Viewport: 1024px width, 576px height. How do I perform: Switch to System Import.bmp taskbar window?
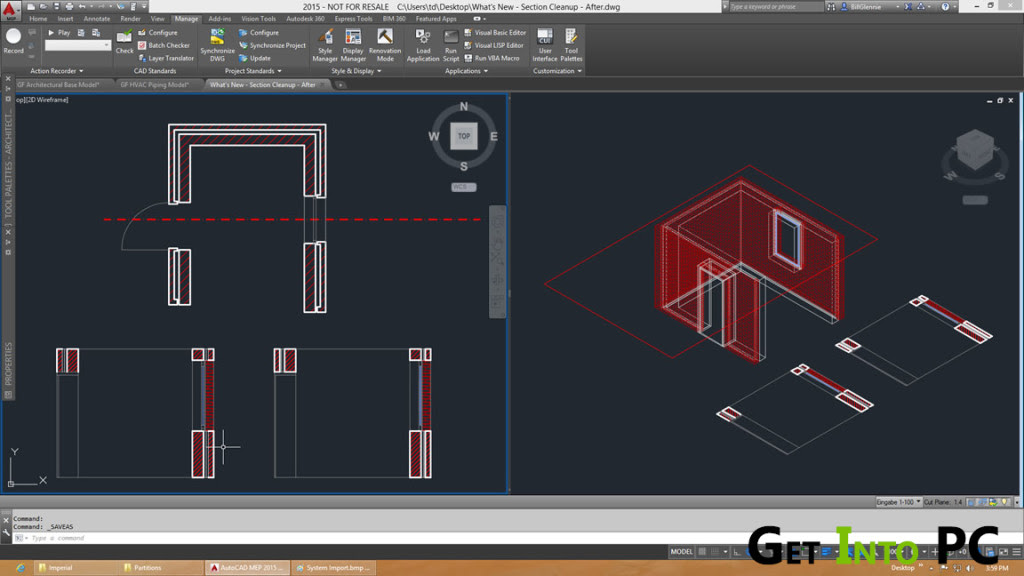click(334, 568)
